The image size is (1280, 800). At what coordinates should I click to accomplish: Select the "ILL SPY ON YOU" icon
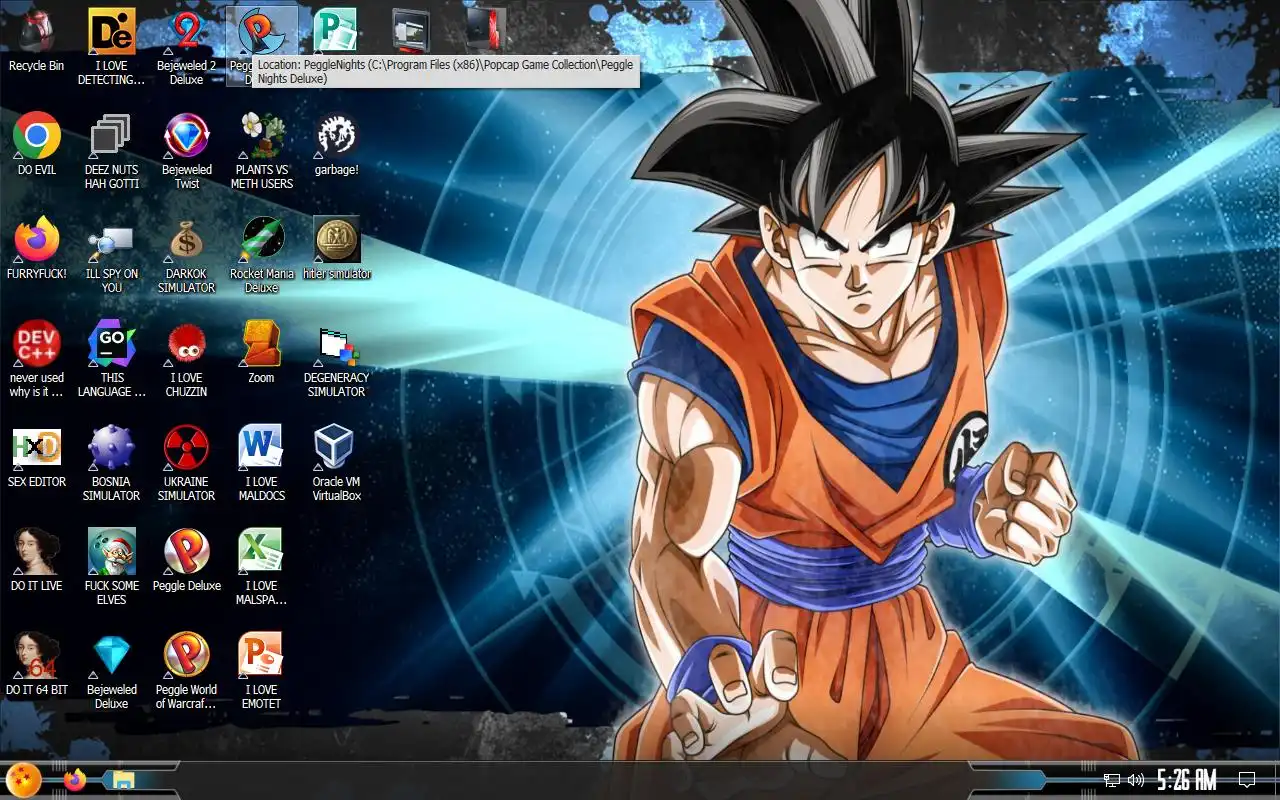click(112, 255)
